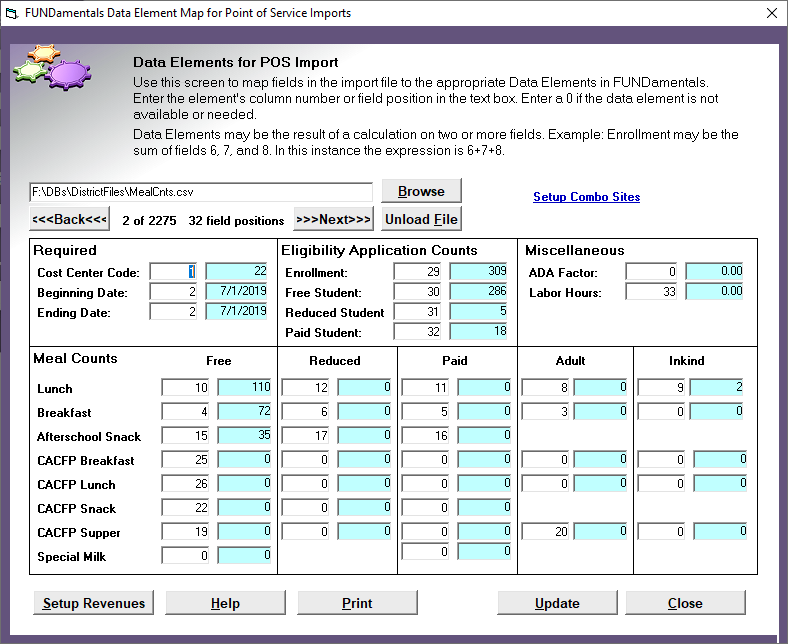Click the Update button
Image resolution: width=788 pixels, height=644 pixels.
coord(557,603)
